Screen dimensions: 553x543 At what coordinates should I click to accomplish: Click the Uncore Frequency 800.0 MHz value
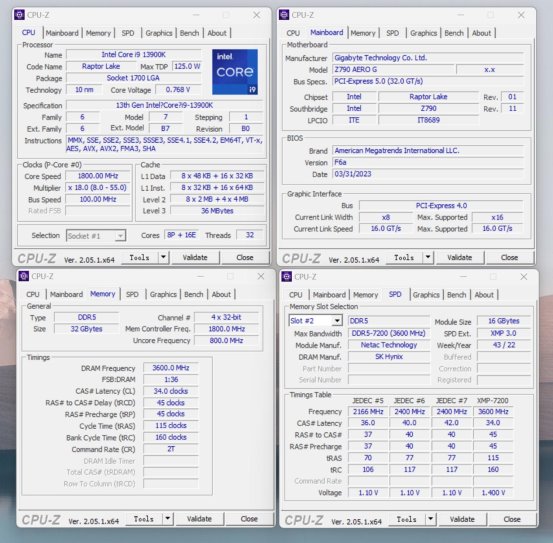(226, 341)
